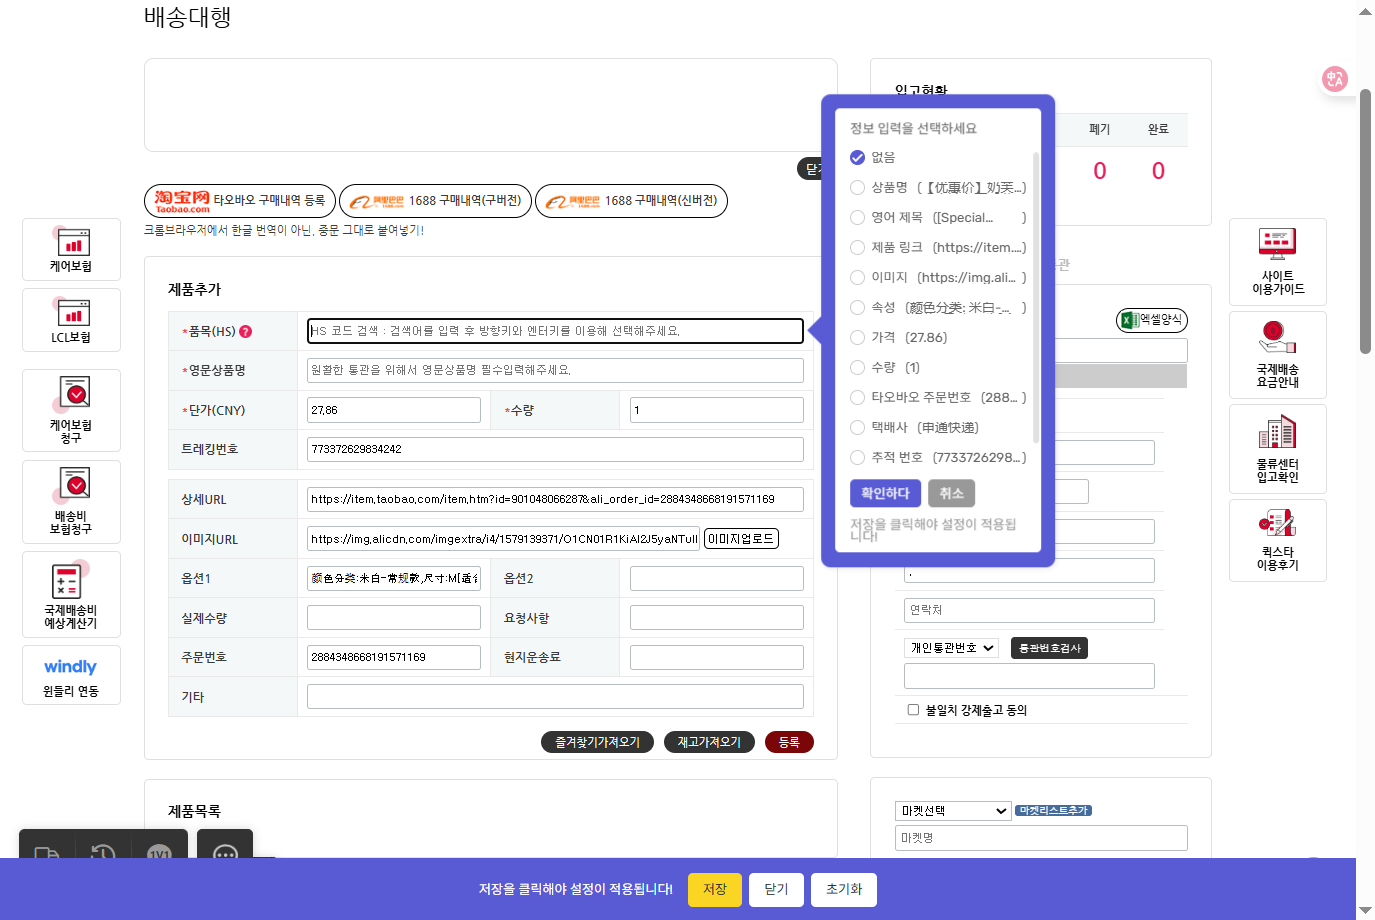Select the 가격 (27.86) radio option

[857, 337]
